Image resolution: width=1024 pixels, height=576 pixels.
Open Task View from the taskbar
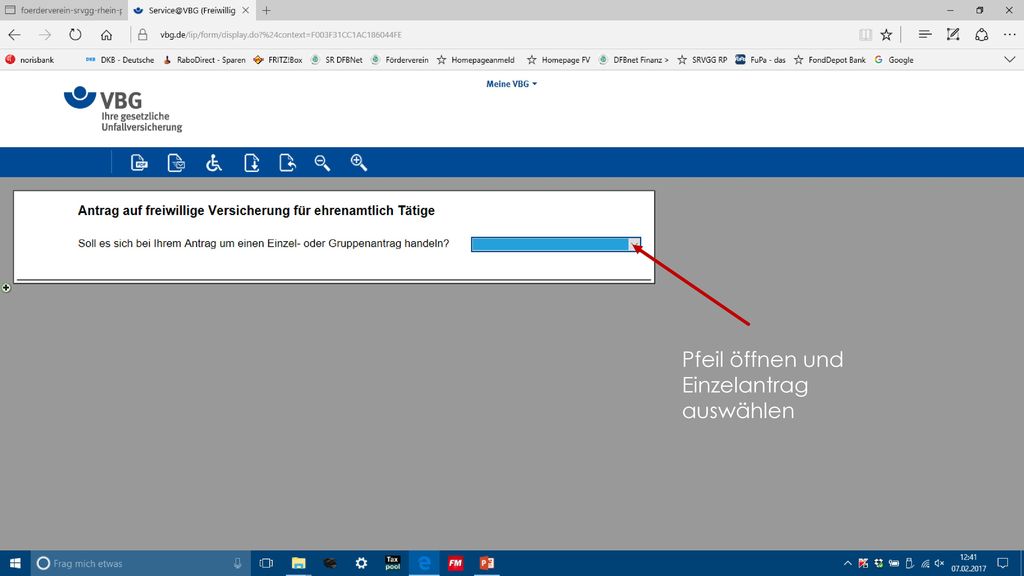tap(266, 563)
